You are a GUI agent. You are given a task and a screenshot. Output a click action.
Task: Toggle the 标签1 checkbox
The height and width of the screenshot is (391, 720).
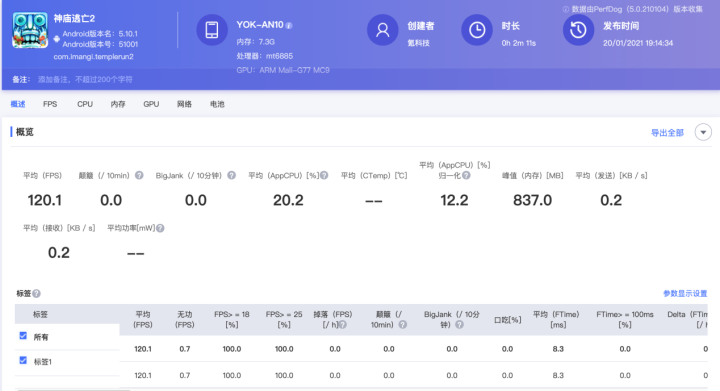[x=23, y=360]
